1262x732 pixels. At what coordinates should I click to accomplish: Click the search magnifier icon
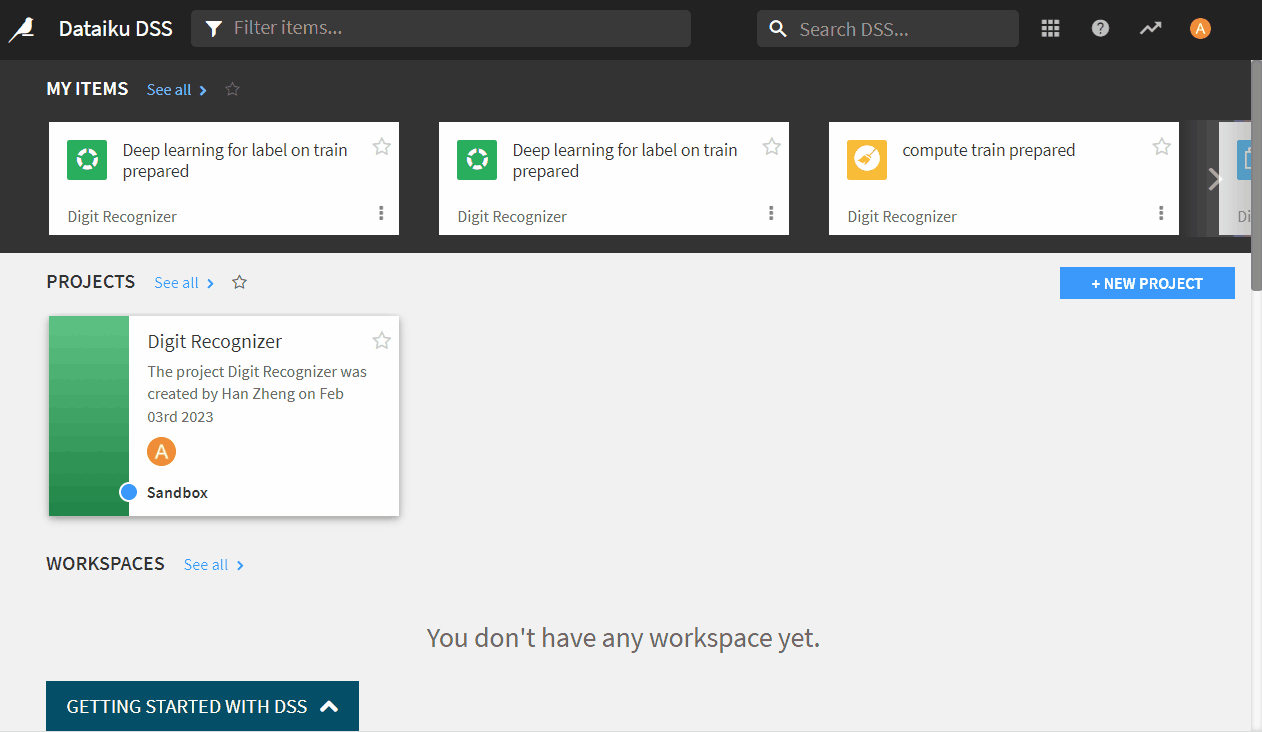point(779,29)
